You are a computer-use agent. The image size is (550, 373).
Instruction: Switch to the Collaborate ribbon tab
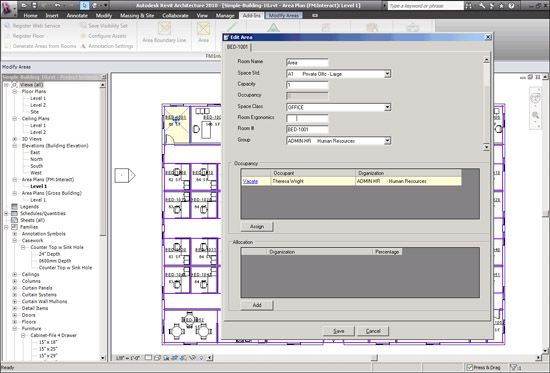[x=175, y=15]
